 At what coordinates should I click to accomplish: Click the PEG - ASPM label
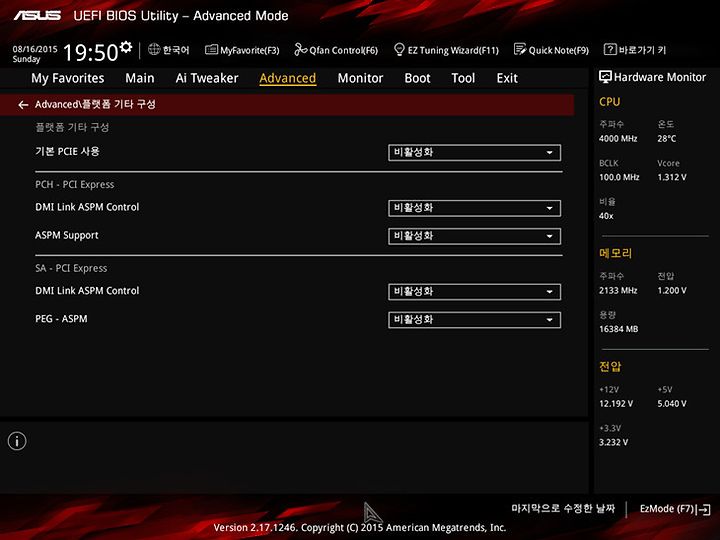tap(62, 319)
